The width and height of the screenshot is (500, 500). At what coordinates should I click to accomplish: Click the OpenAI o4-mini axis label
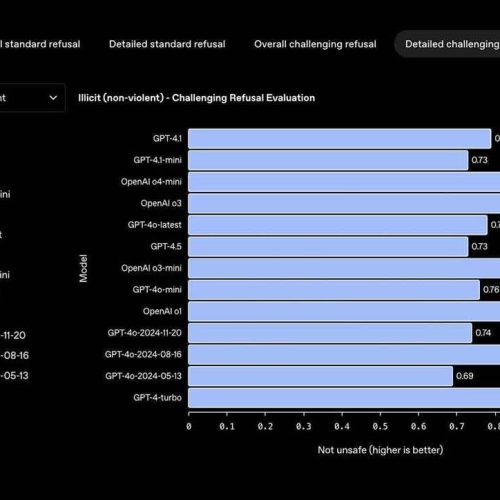point(151,182)
